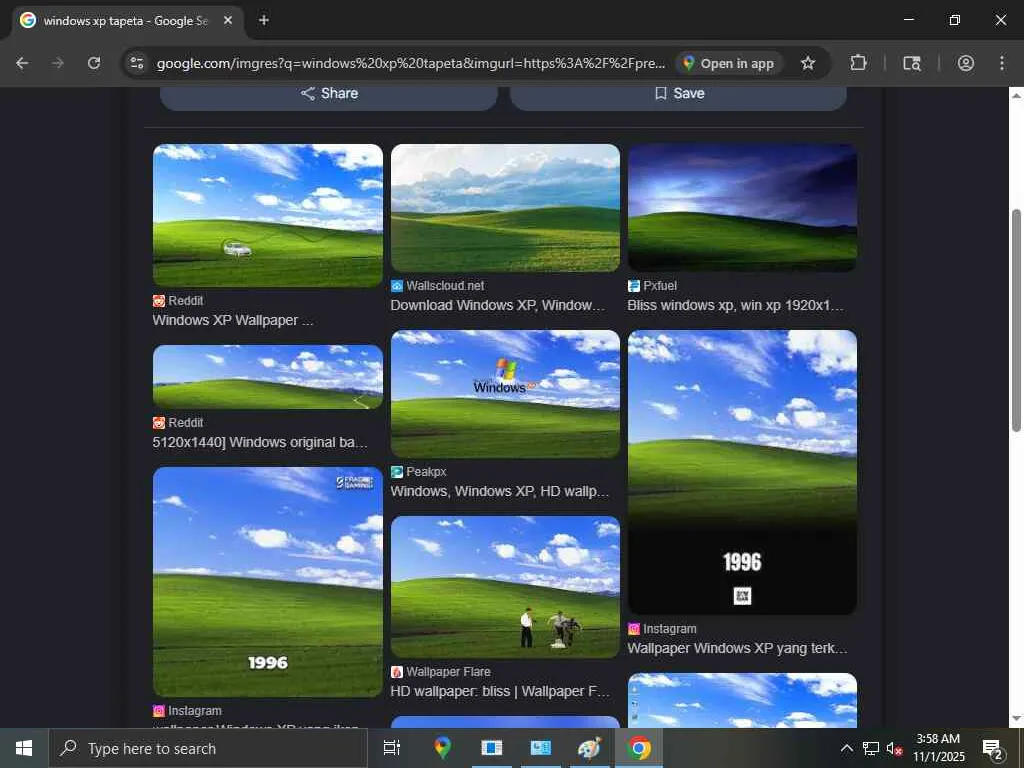Click the scrollbar up arrow
Viewport: 1024px width, 768px height.
pos(1016,95)
